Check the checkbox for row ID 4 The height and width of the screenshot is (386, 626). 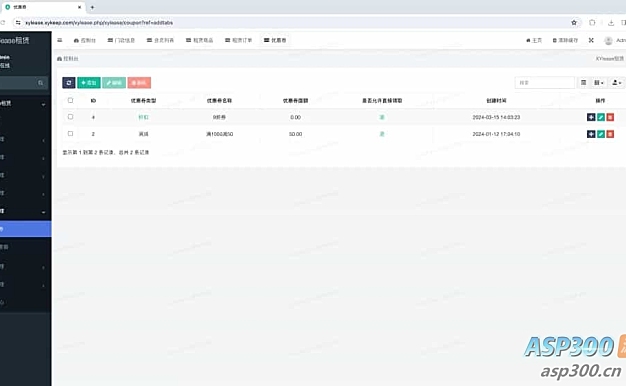70,117
